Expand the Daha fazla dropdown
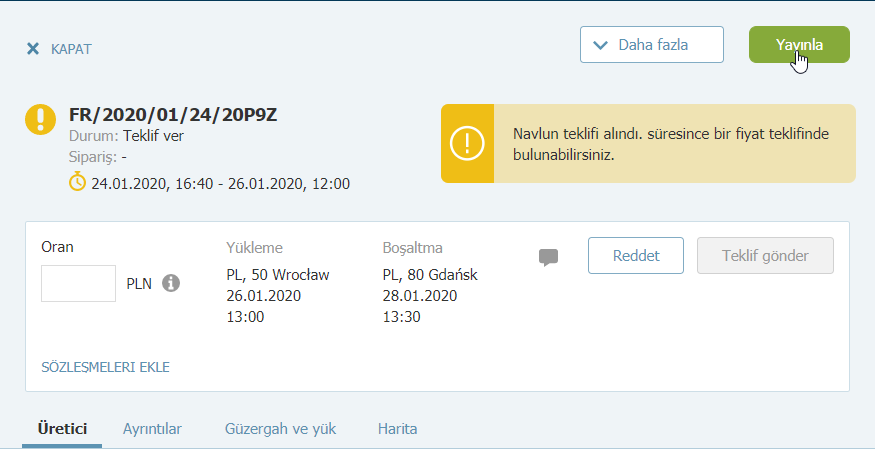 pyautogui.click(x=652, y=45)
